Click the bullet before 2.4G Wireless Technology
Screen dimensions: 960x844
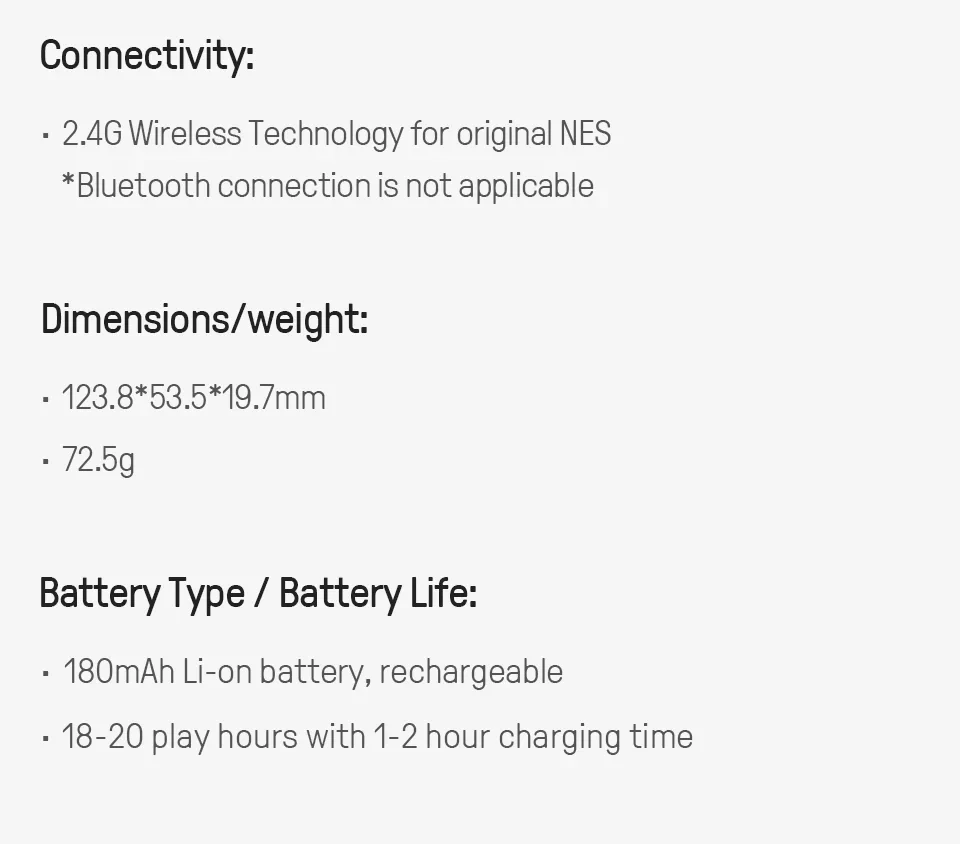[x=46, y=135]
